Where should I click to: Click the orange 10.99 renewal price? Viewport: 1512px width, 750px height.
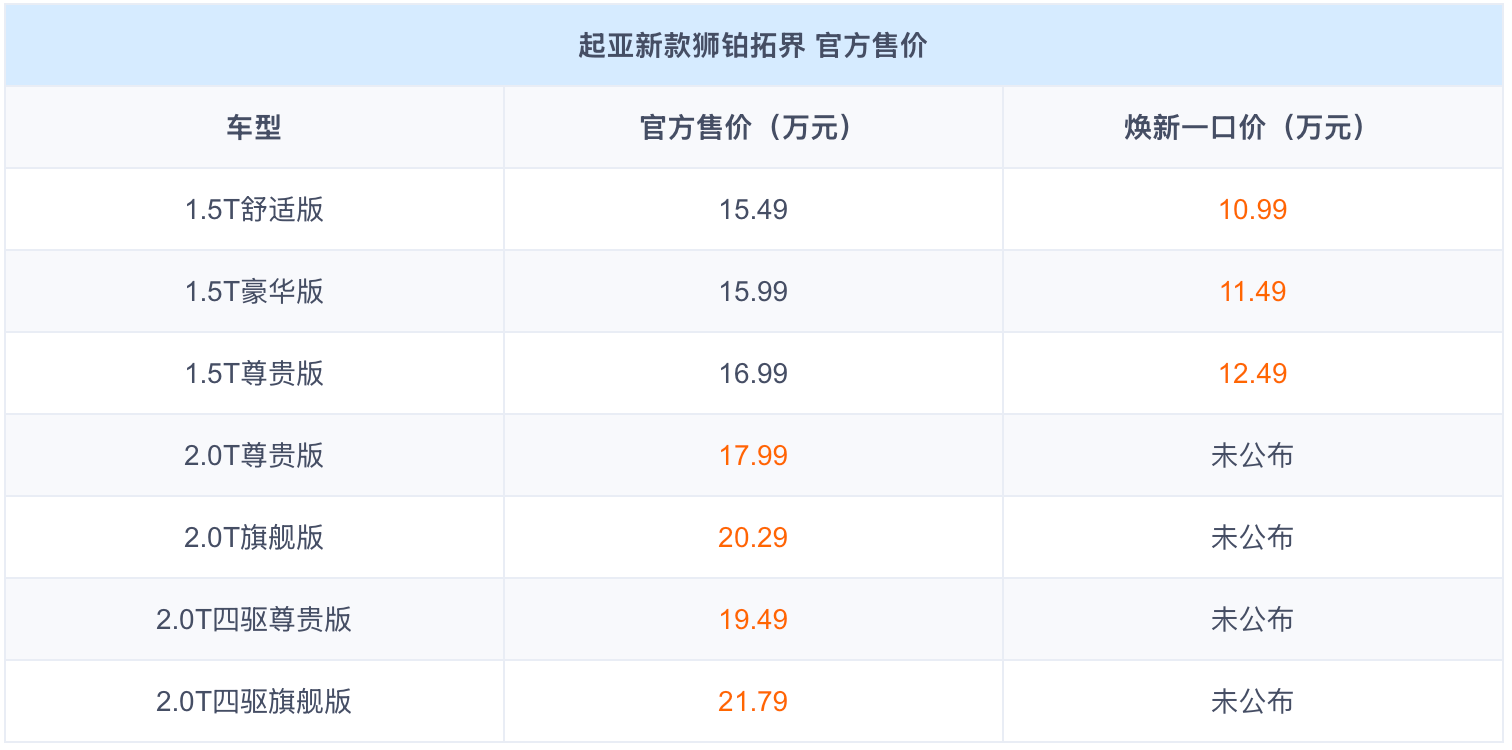tap(1252, 210)
